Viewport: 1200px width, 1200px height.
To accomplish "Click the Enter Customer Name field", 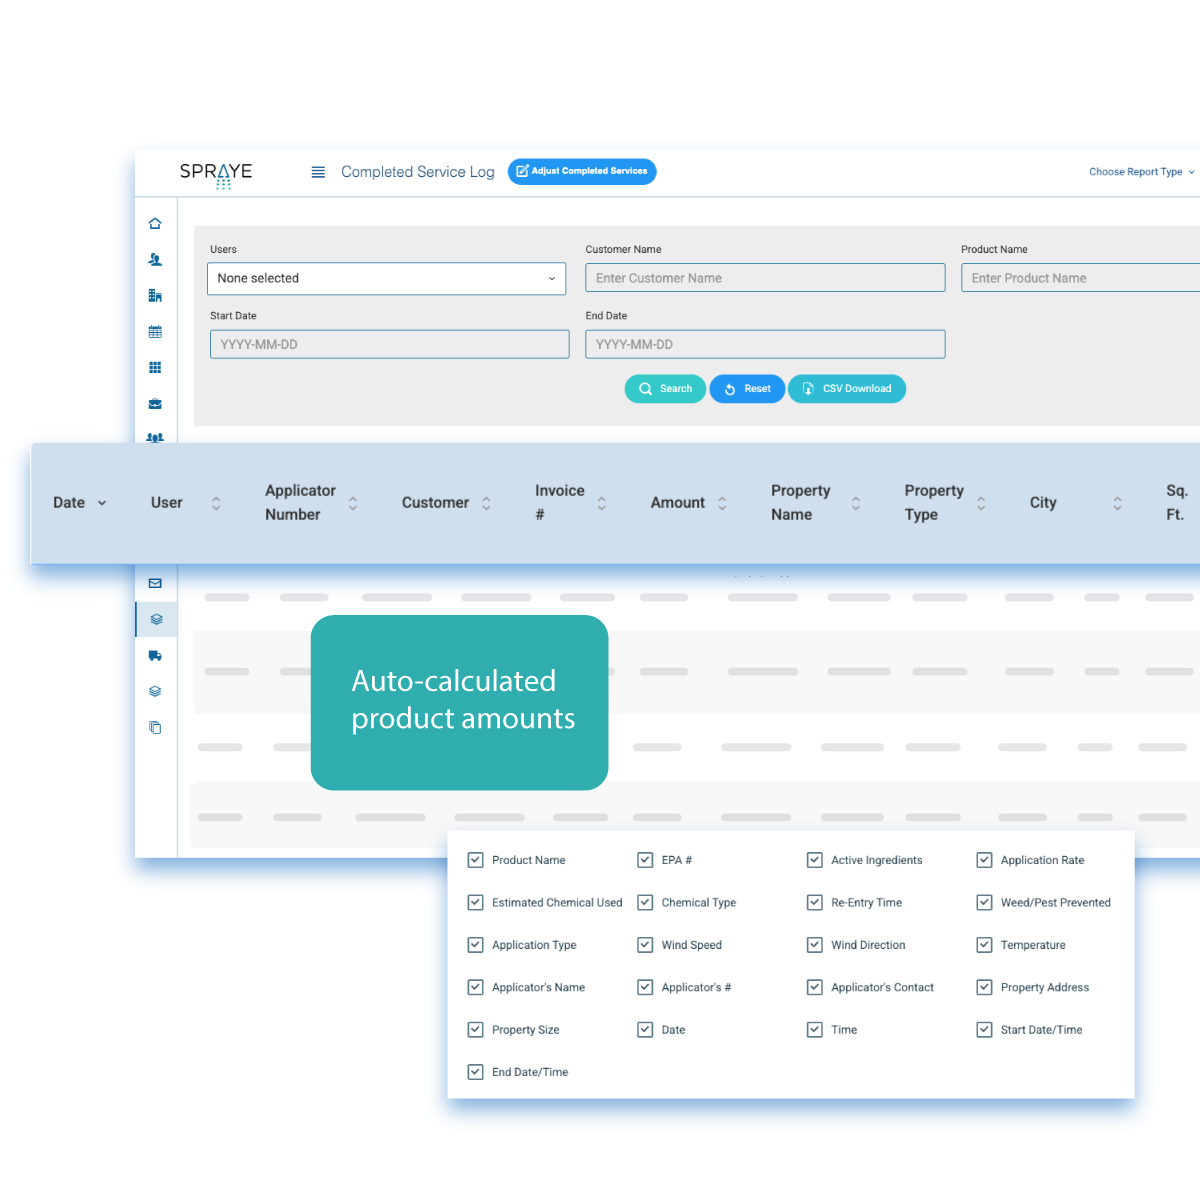I will (x=765, y=278).
